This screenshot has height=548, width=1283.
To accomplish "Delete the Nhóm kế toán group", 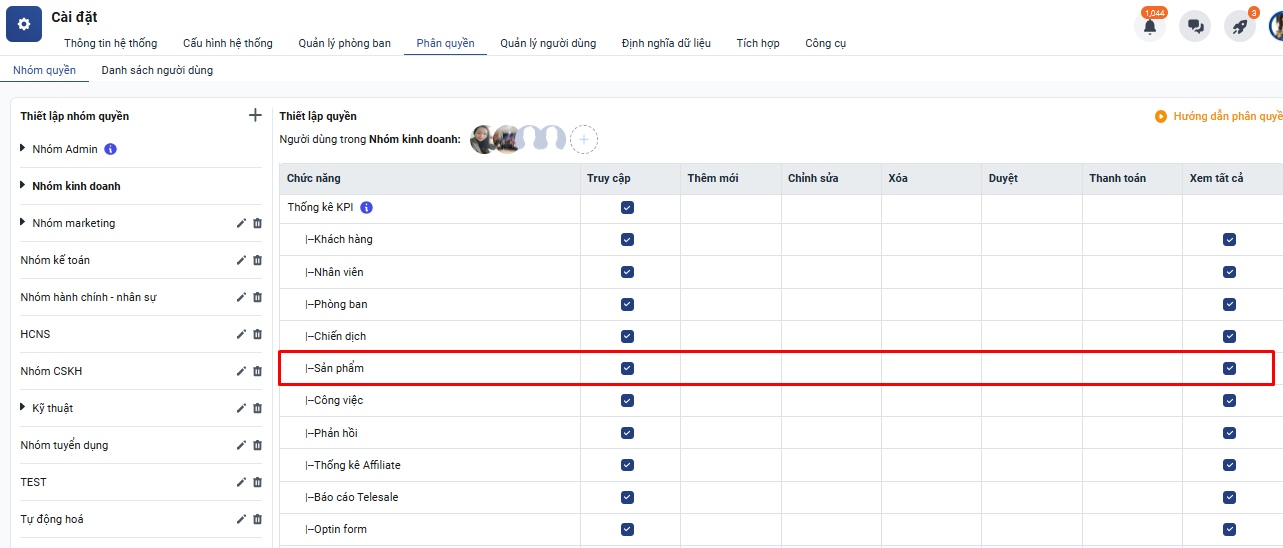I will (257, 260).
